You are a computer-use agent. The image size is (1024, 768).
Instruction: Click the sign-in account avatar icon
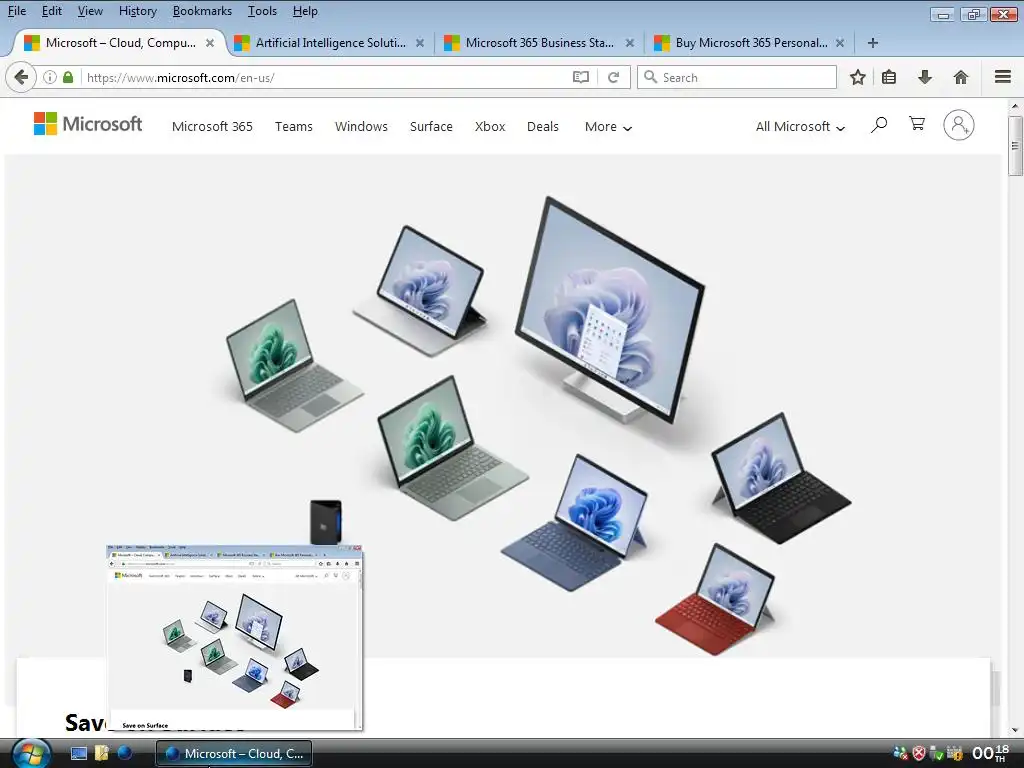(x=959, y=125)
